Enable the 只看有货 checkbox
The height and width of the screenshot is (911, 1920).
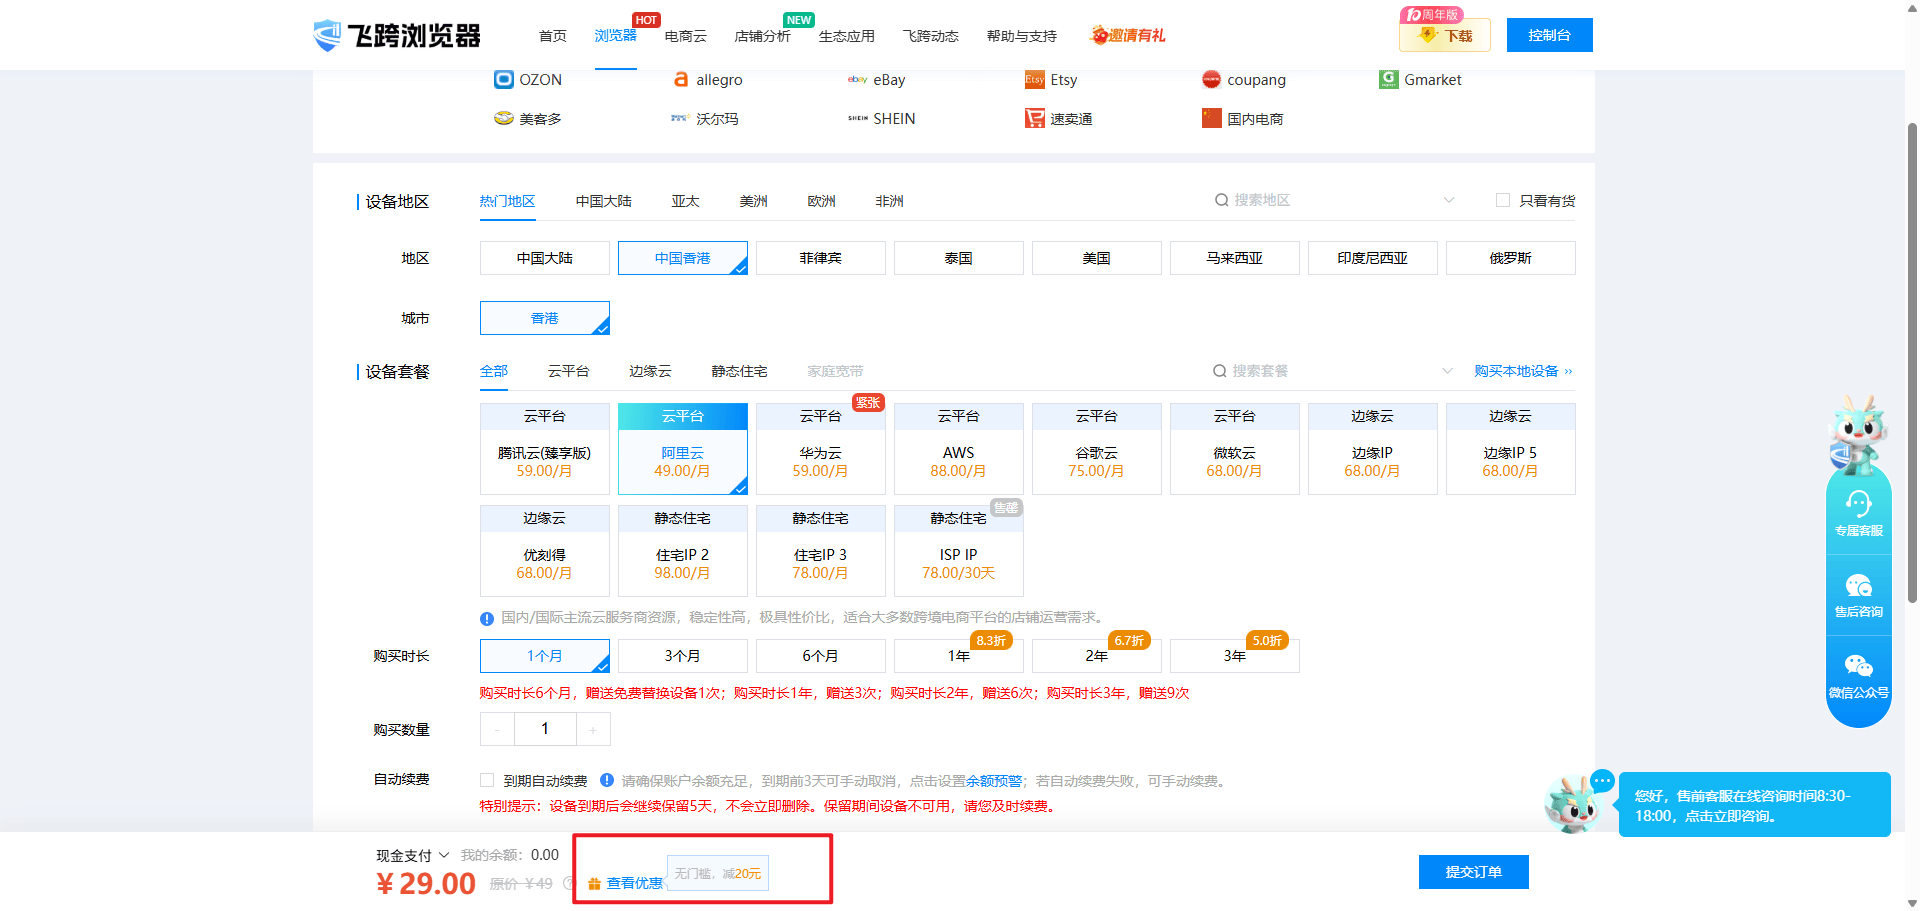(x=1502, y=201)
